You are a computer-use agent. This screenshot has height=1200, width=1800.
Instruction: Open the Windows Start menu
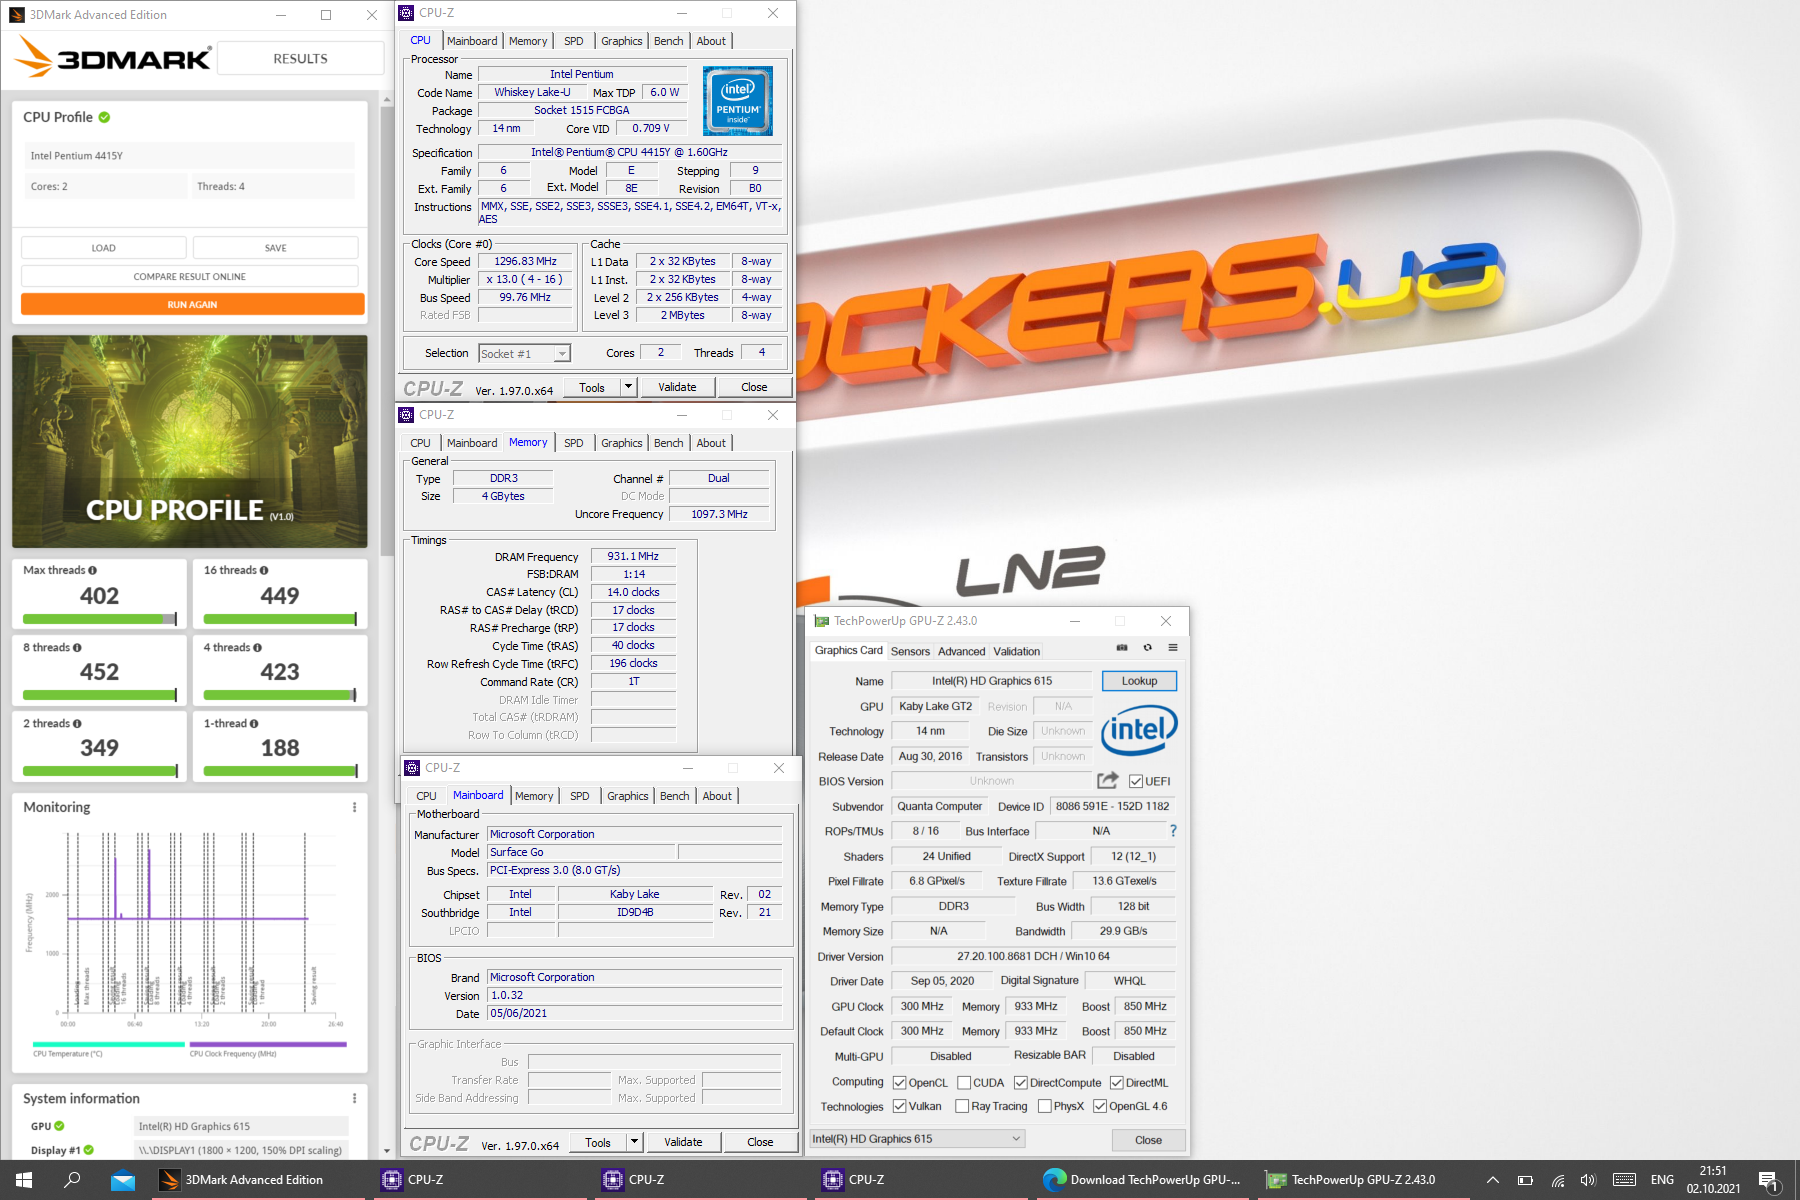24,1180
